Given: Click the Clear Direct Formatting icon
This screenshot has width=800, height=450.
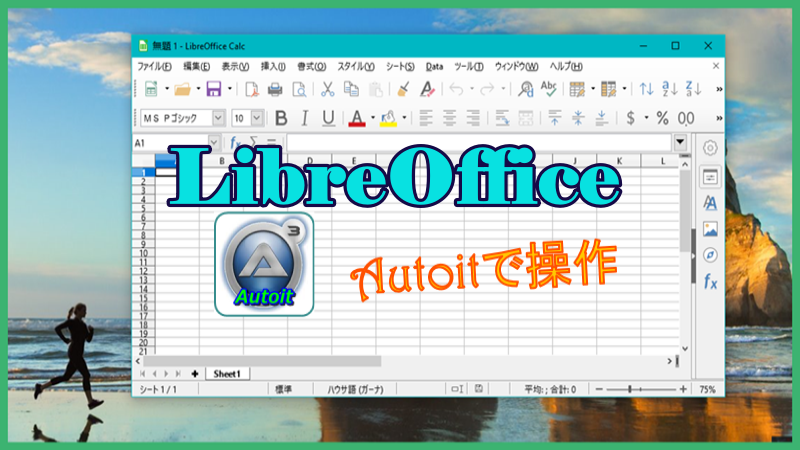Looking at the screenshot, I should 427,89.
